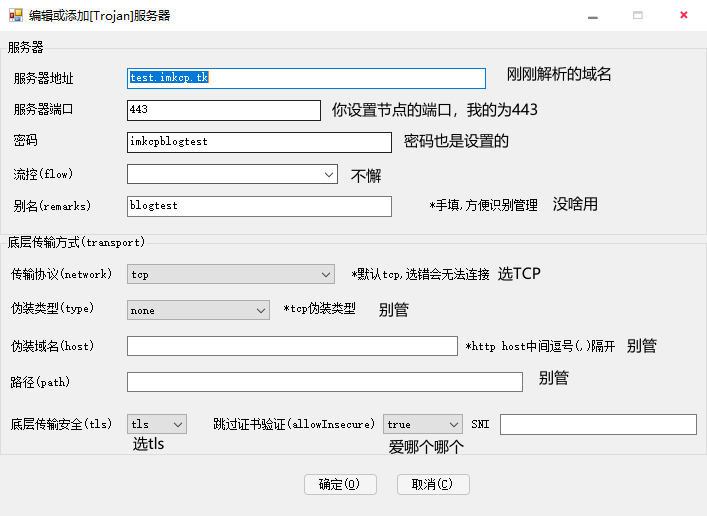This screenshot has height=516, width=707.
Task: Click the SNI text input field
Action: point(597,425)
